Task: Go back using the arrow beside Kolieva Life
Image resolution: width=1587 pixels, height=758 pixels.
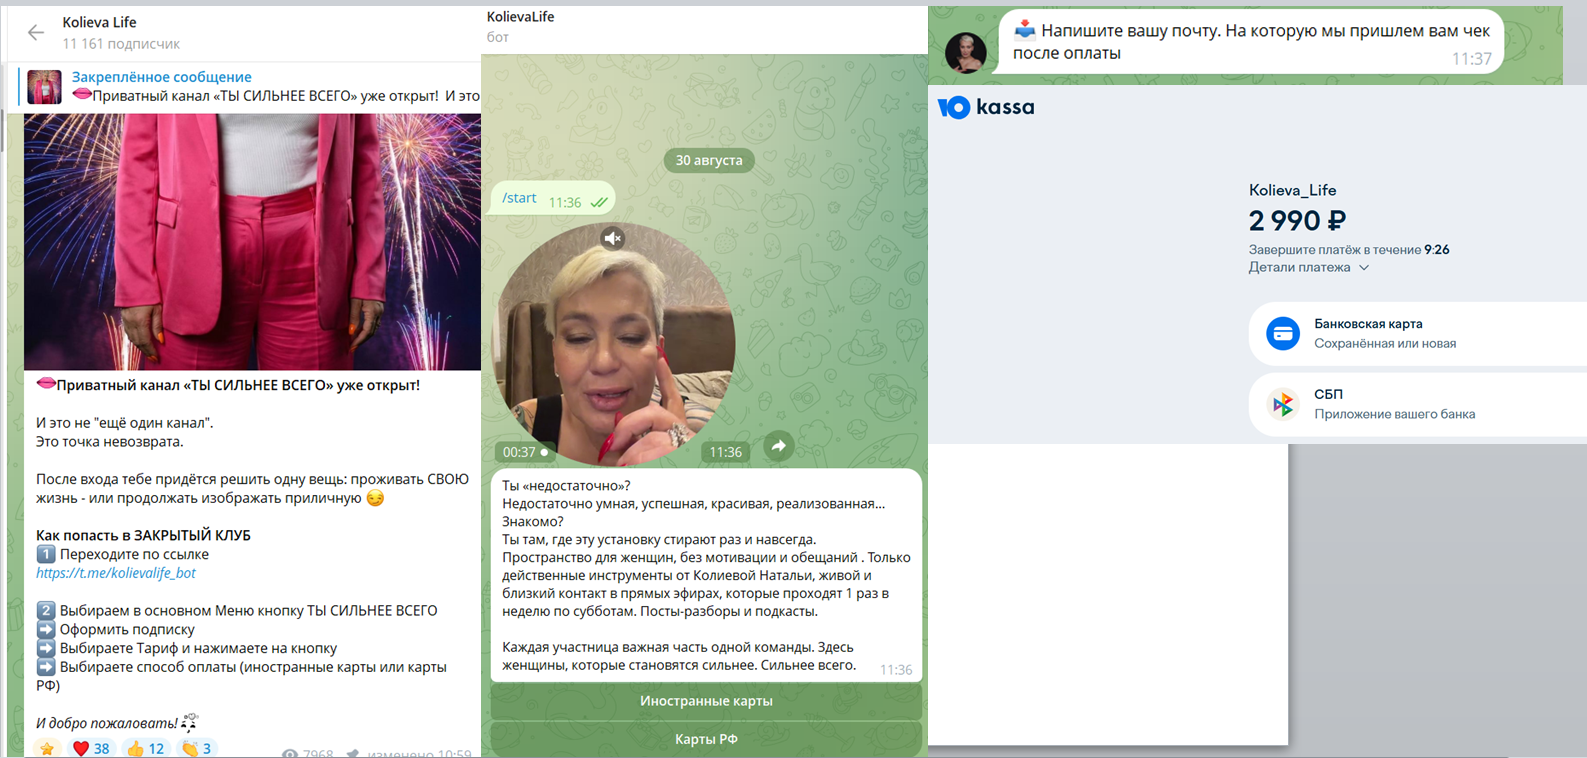Action: pyautogui.click(x=36, y=33)
